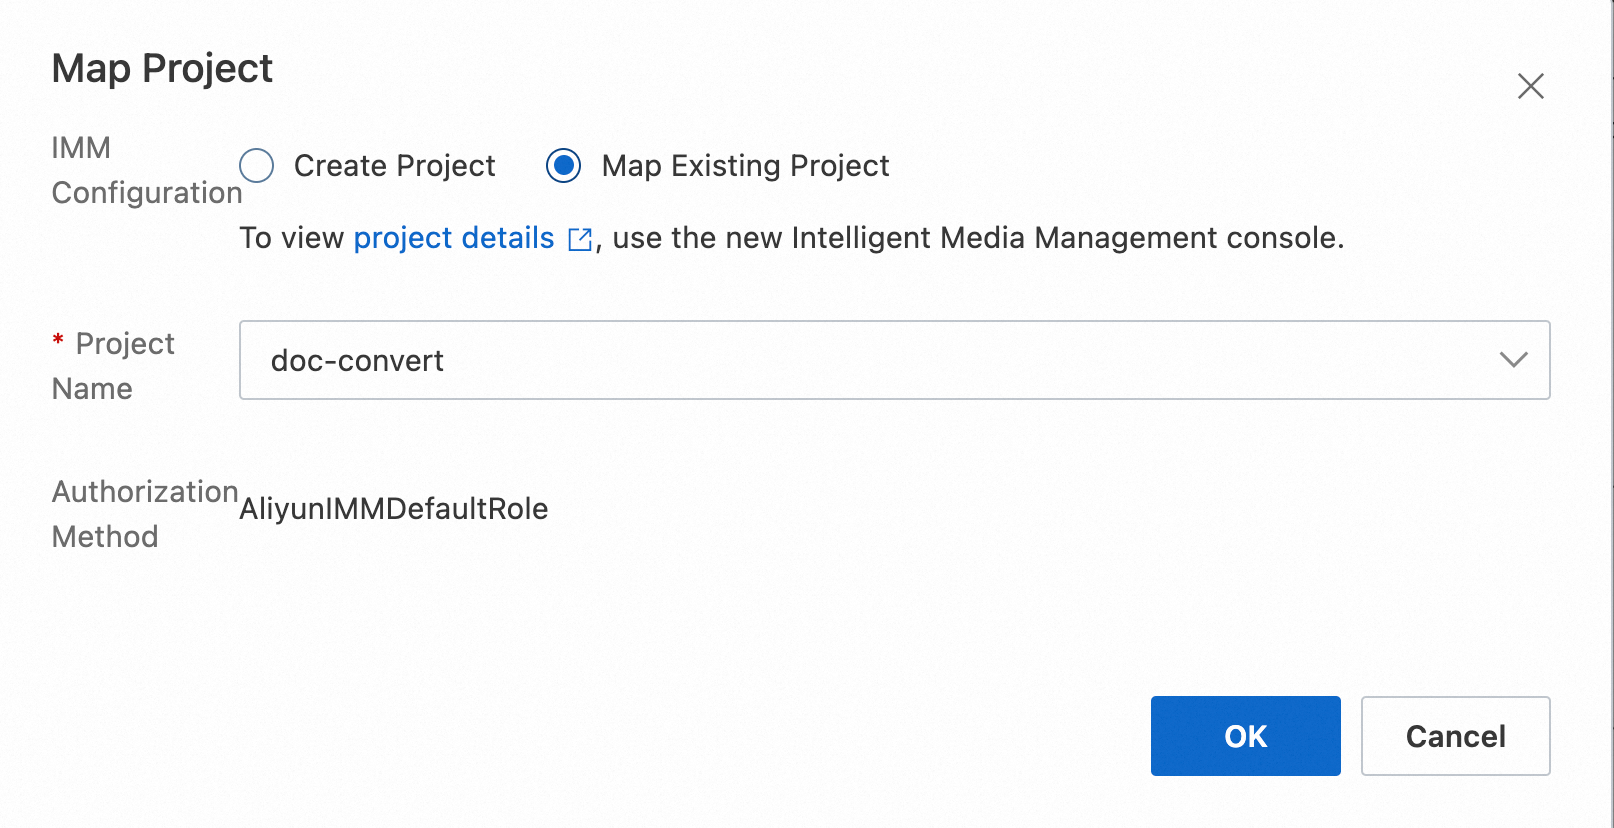The image size is (1614, 828).
Task: Click the Authorization Method label
Action: [x=144, y=514]
